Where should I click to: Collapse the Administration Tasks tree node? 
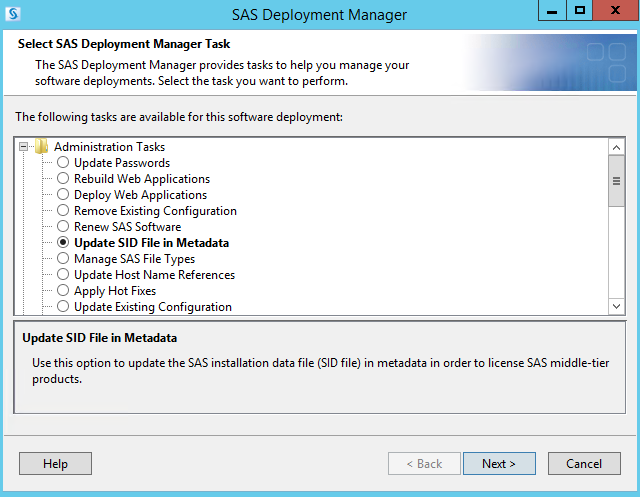tap(23, 147)
